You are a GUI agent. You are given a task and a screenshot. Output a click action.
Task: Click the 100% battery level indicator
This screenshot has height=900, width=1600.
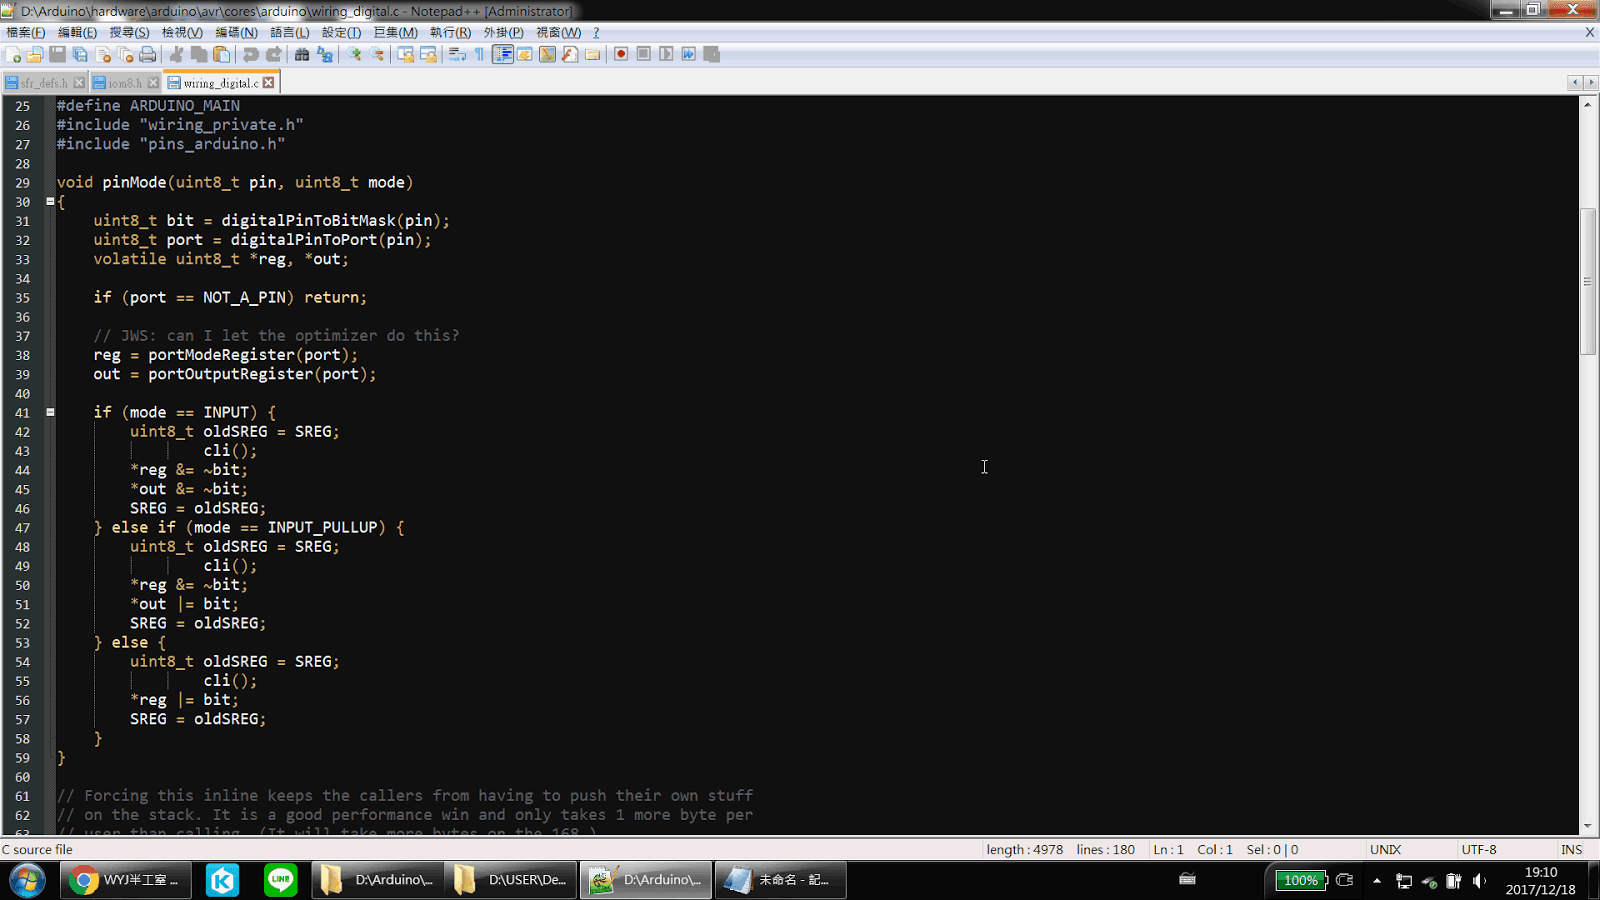pos(1298,880)
